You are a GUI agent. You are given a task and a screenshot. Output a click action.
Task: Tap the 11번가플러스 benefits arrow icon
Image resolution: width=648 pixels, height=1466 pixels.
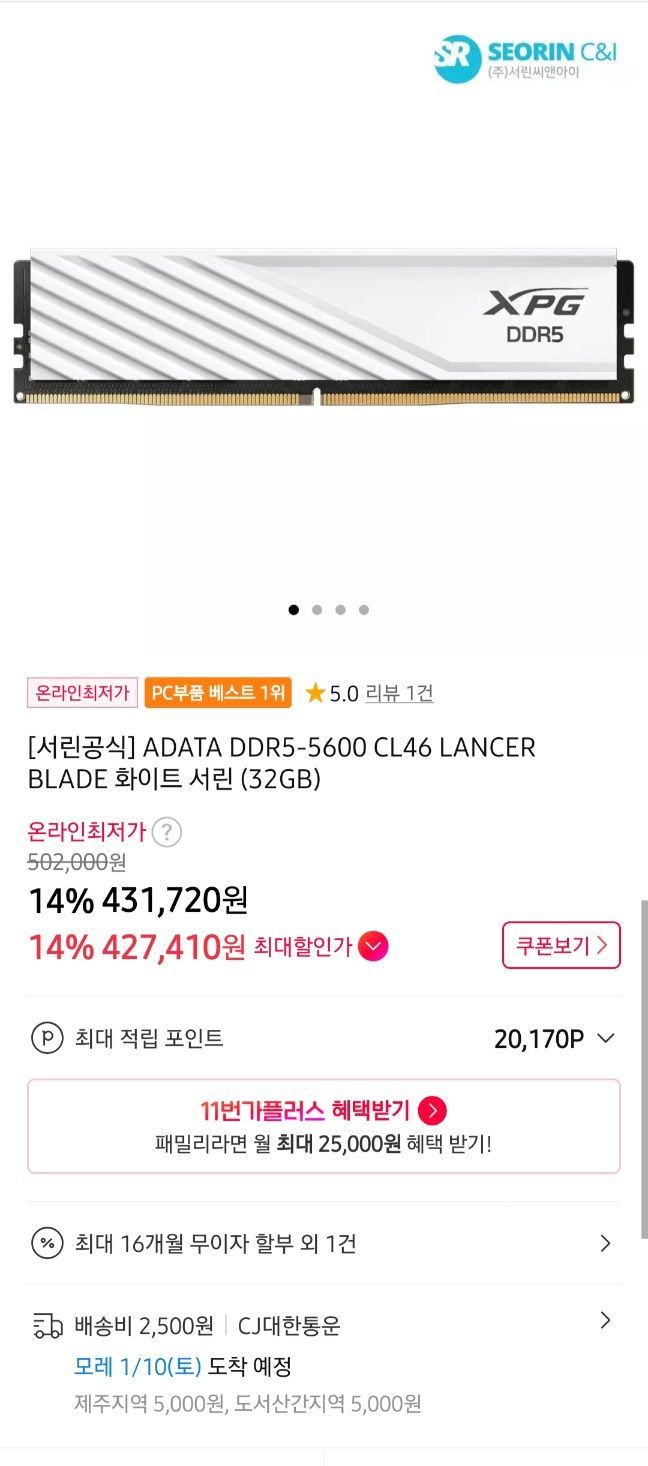pyautogui.click(x=432, y=1110)
